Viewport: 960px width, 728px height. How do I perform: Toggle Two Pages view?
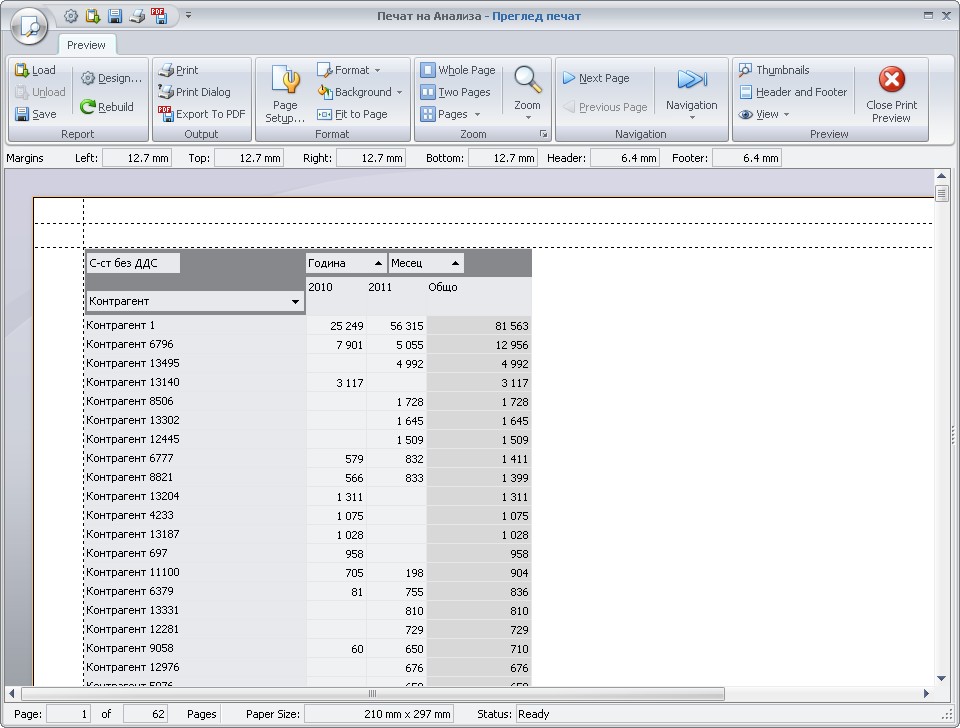click(x=456, y=92)
